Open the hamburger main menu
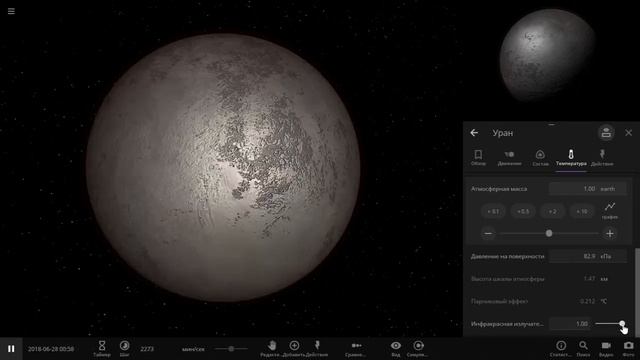 point(11,11)
